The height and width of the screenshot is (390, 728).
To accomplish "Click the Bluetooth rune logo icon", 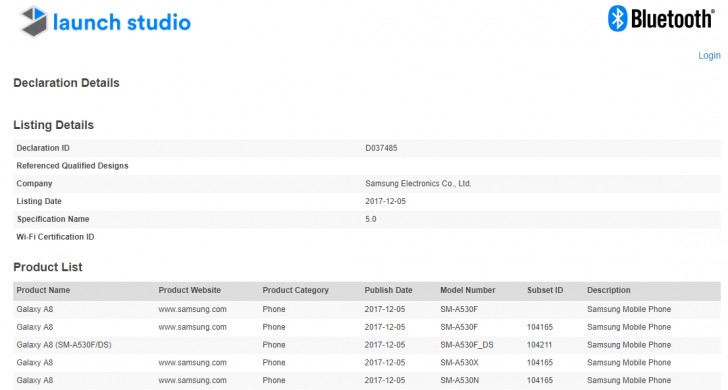I will tap(618, 19).
